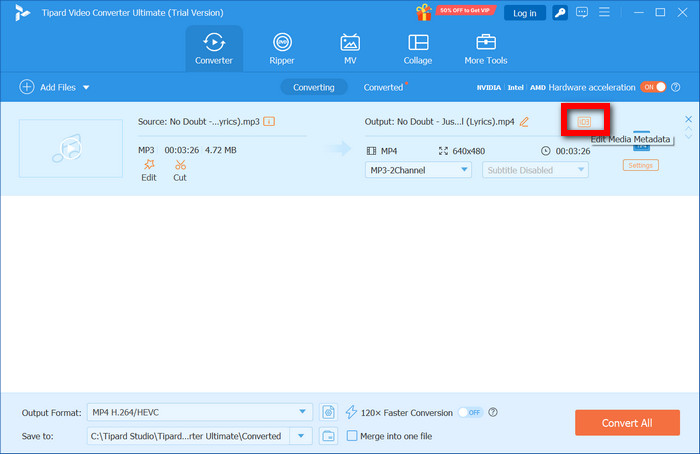700x454 pixels.
Task: Click the ID3 Edit Media Metadata icon
Action: pyautogui.click(x=585, y=122)
